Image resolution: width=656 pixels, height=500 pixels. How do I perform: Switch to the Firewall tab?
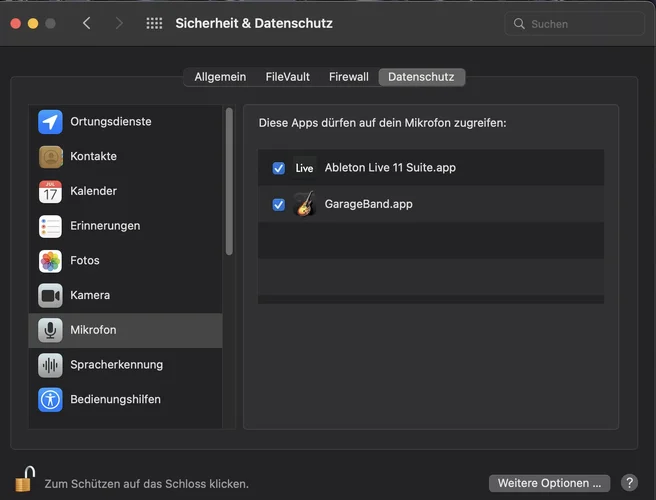[348, 77]
